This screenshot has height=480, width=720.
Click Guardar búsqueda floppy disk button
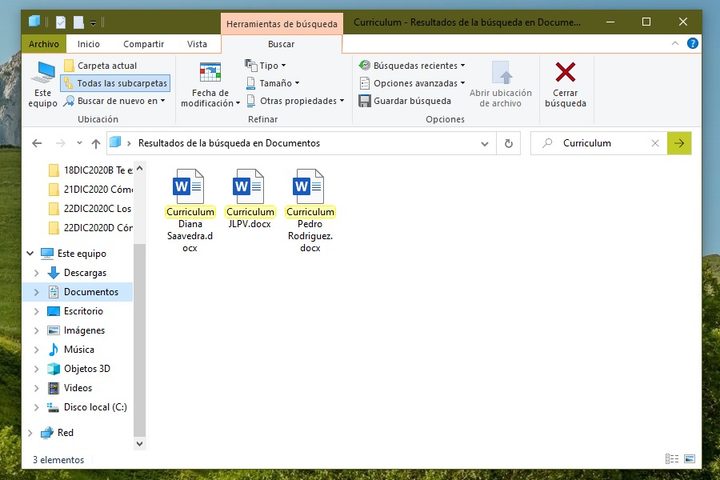(405, 101)
